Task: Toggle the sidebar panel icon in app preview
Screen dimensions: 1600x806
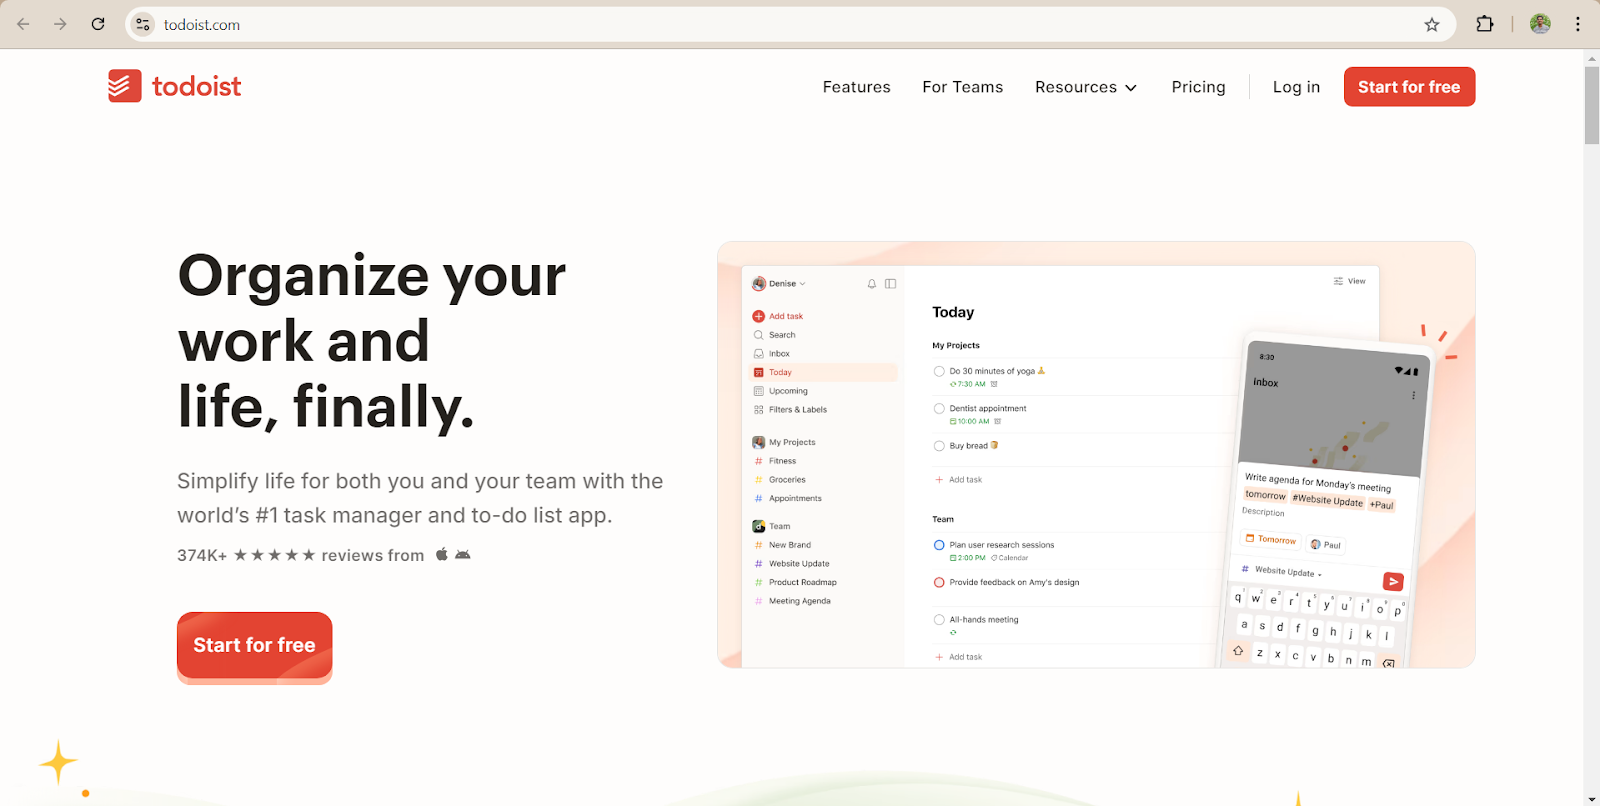Action: click(890, 284)
